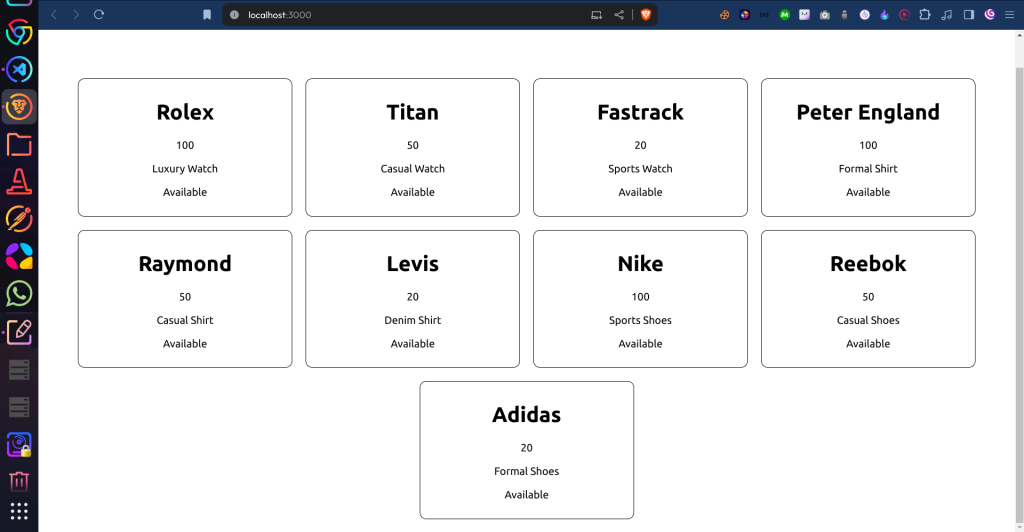Open the Brave Shields lion icon

pos(646,14)
